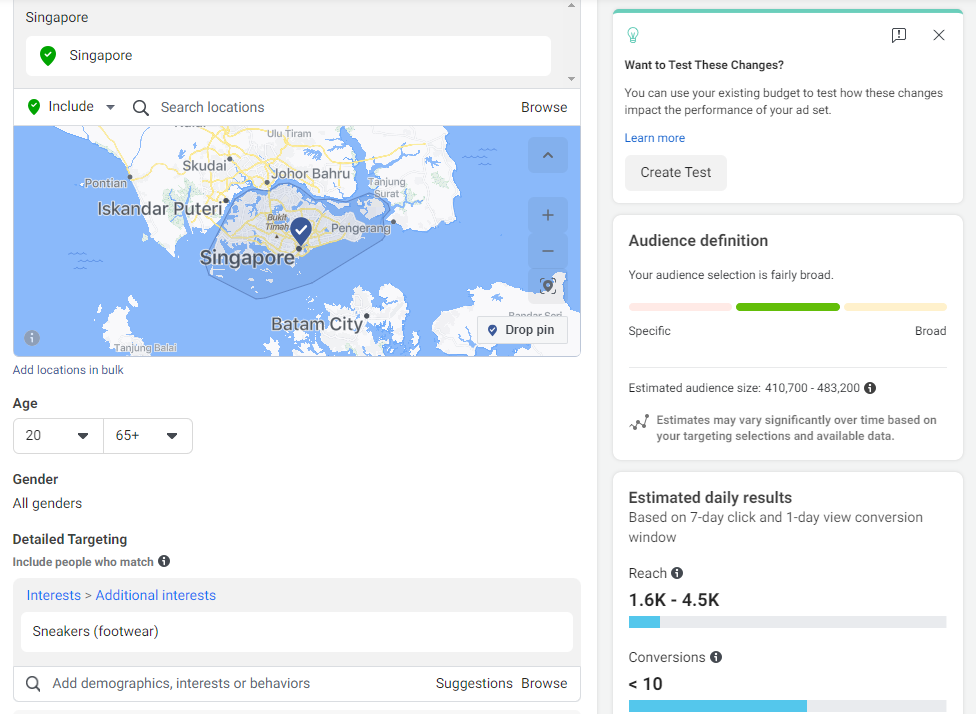Close the Test These Changes card
The height and width of the screenshot is (714, 976).
(x=938, y=35)
